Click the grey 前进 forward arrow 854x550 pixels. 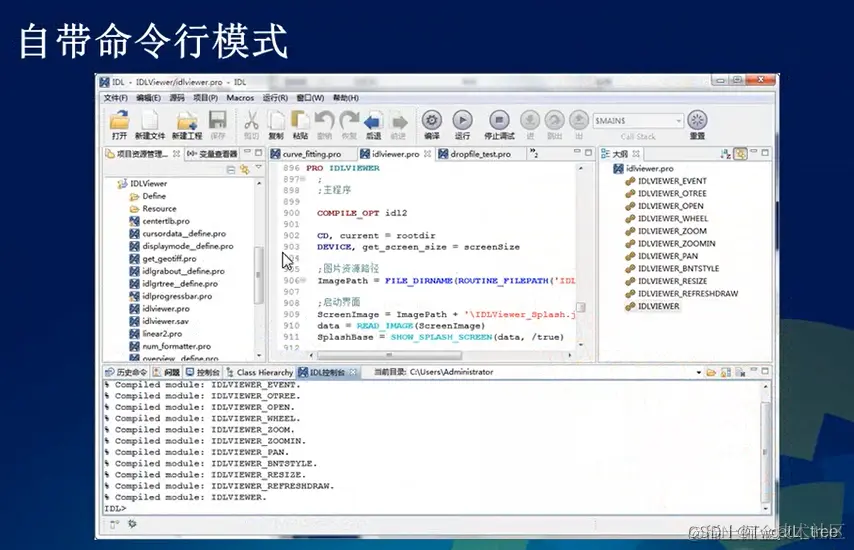tap(399, 121)
